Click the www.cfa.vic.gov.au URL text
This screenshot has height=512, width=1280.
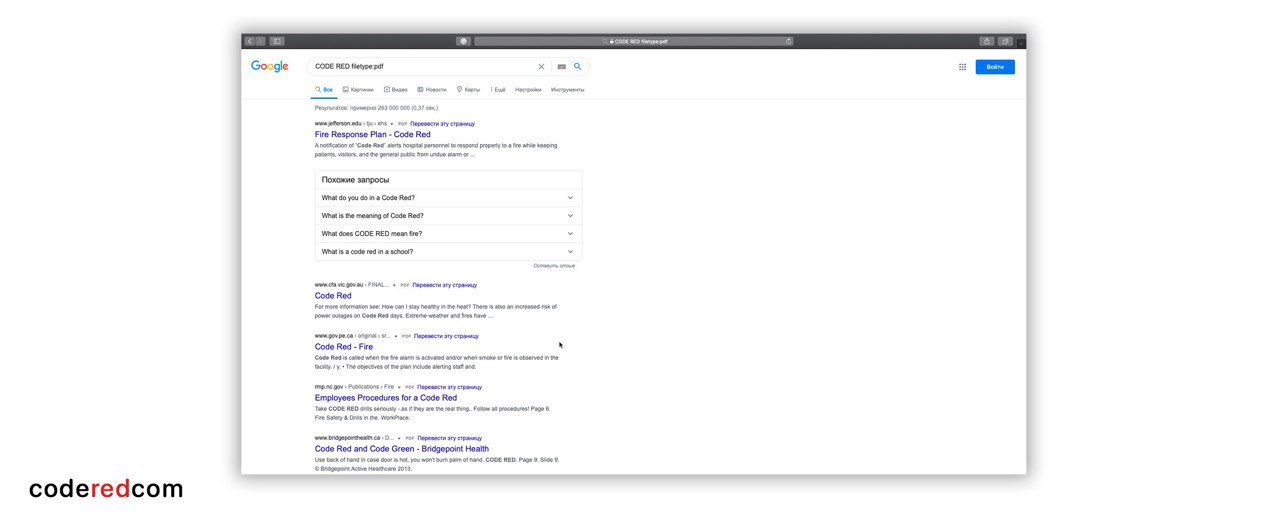tap(339, 285)
